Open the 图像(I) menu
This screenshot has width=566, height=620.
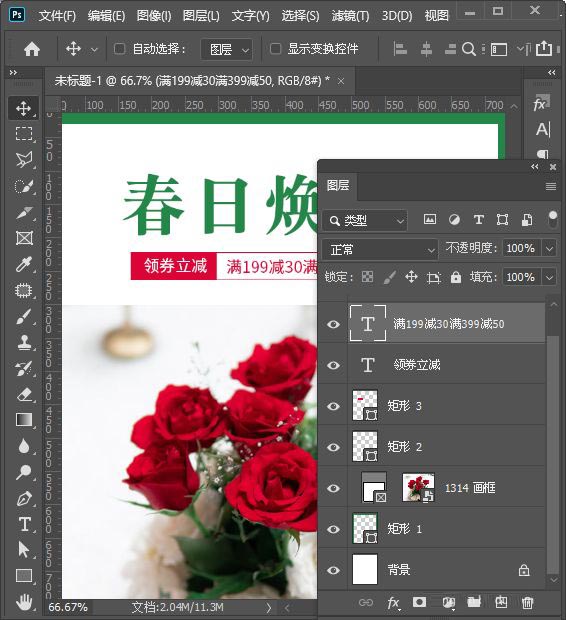pyautogui.click(x=154, y=16)
